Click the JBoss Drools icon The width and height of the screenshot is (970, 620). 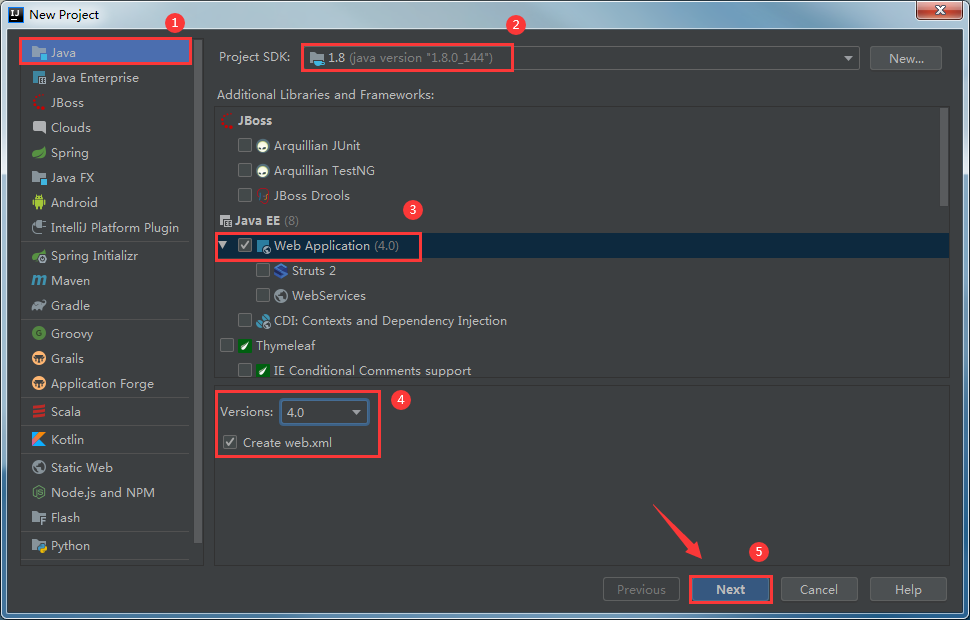point(263,196)
